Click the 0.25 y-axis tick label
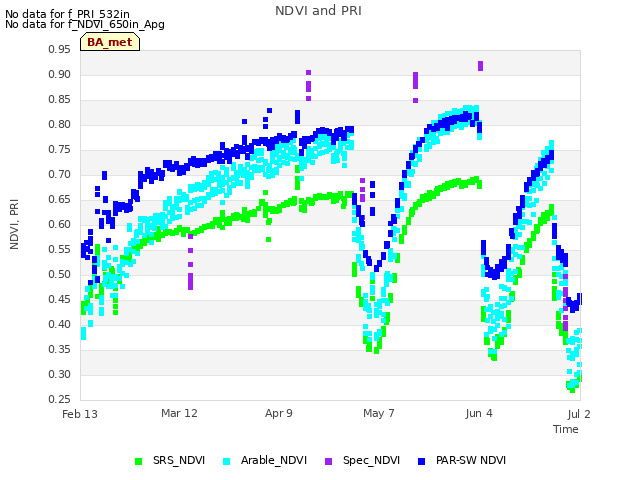The image size is (640, 480). pyautogui.click(x=60, y=399)
